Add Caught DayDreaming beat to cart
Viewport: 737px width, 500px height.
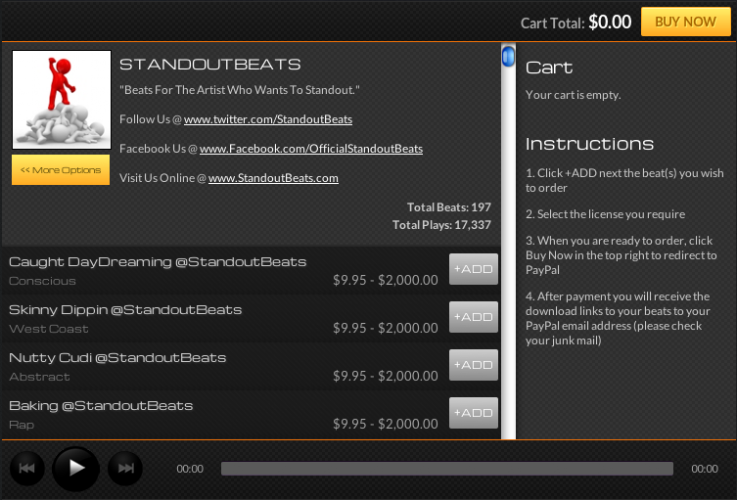(473, 269)
